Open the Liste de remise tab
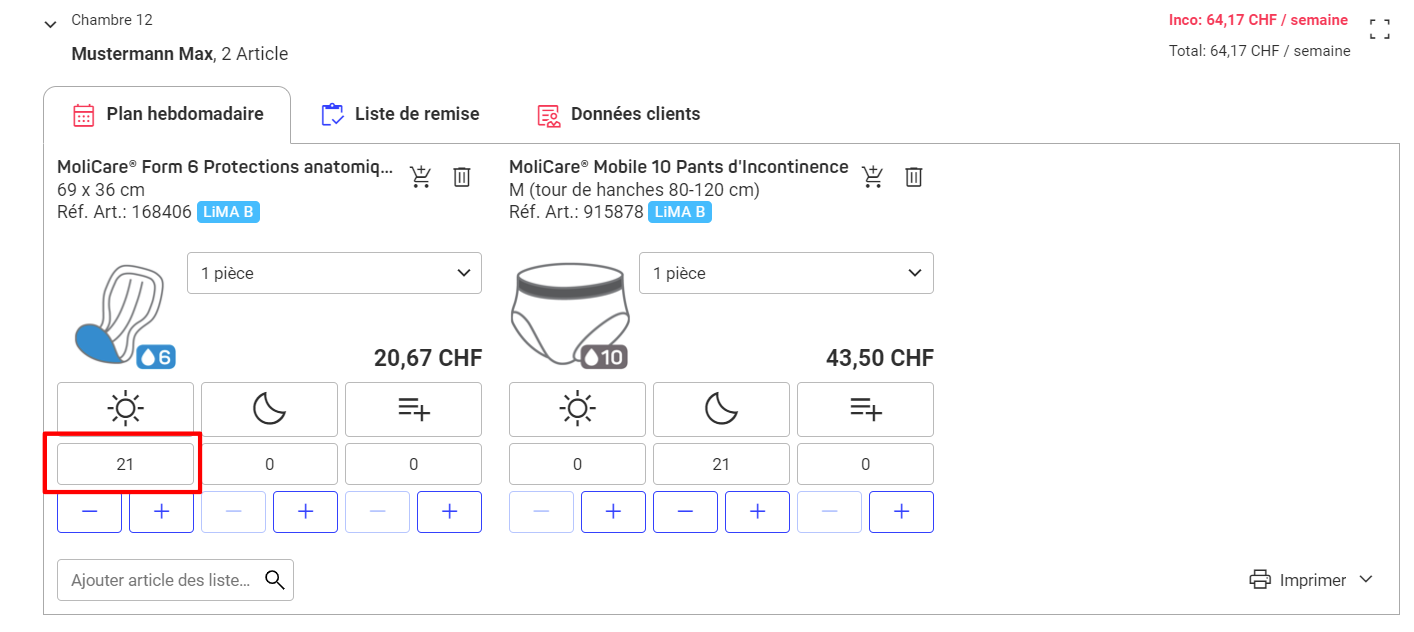The image size is (1414, 632). tap(400, 114)
